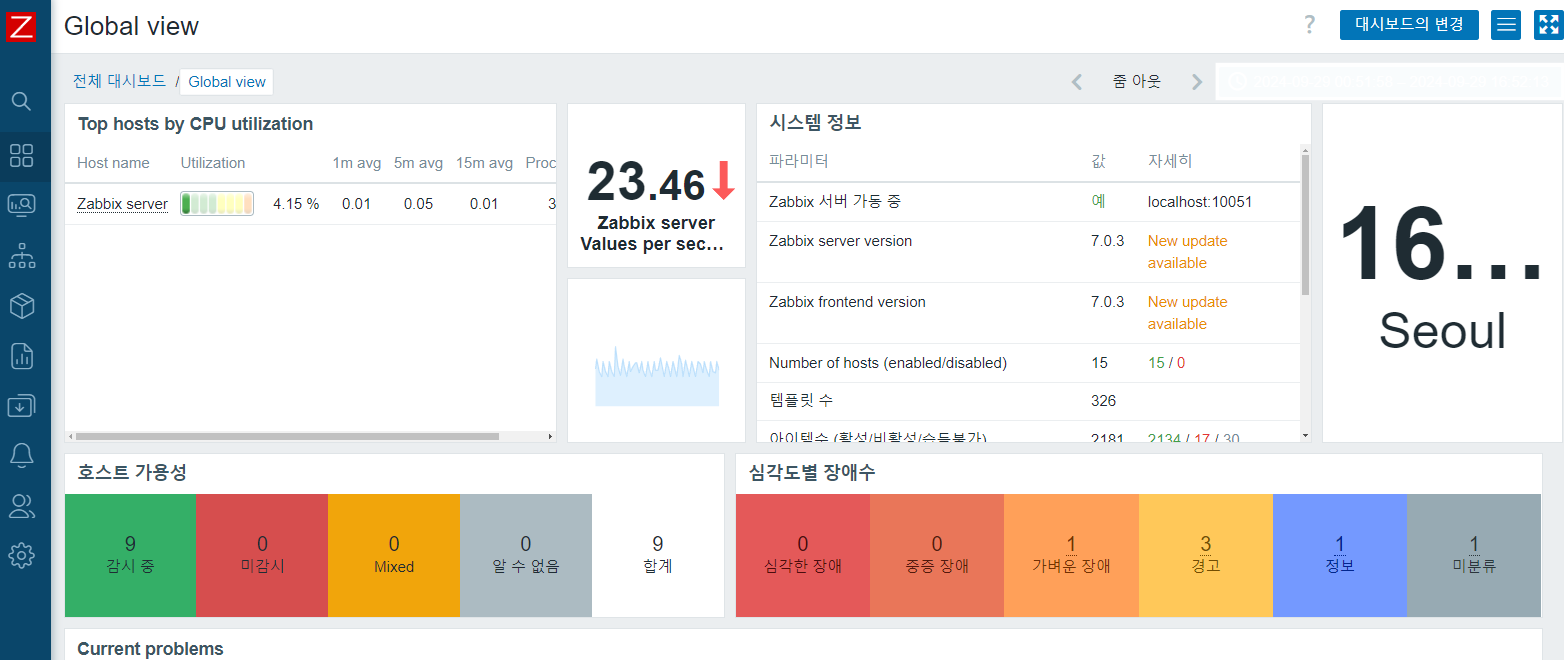Click the 15m avg column header

pyautogui.click(x=484, y=163)
